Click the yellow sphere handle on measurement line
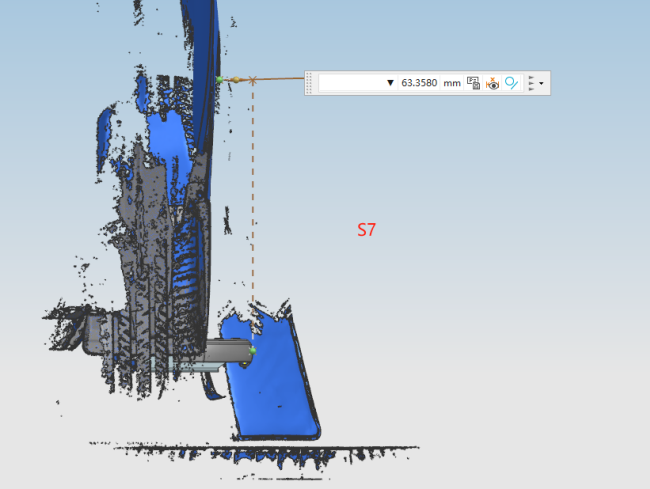Image resolution: width=650 pixels, height=489 pixels. (x=235, y=79)
